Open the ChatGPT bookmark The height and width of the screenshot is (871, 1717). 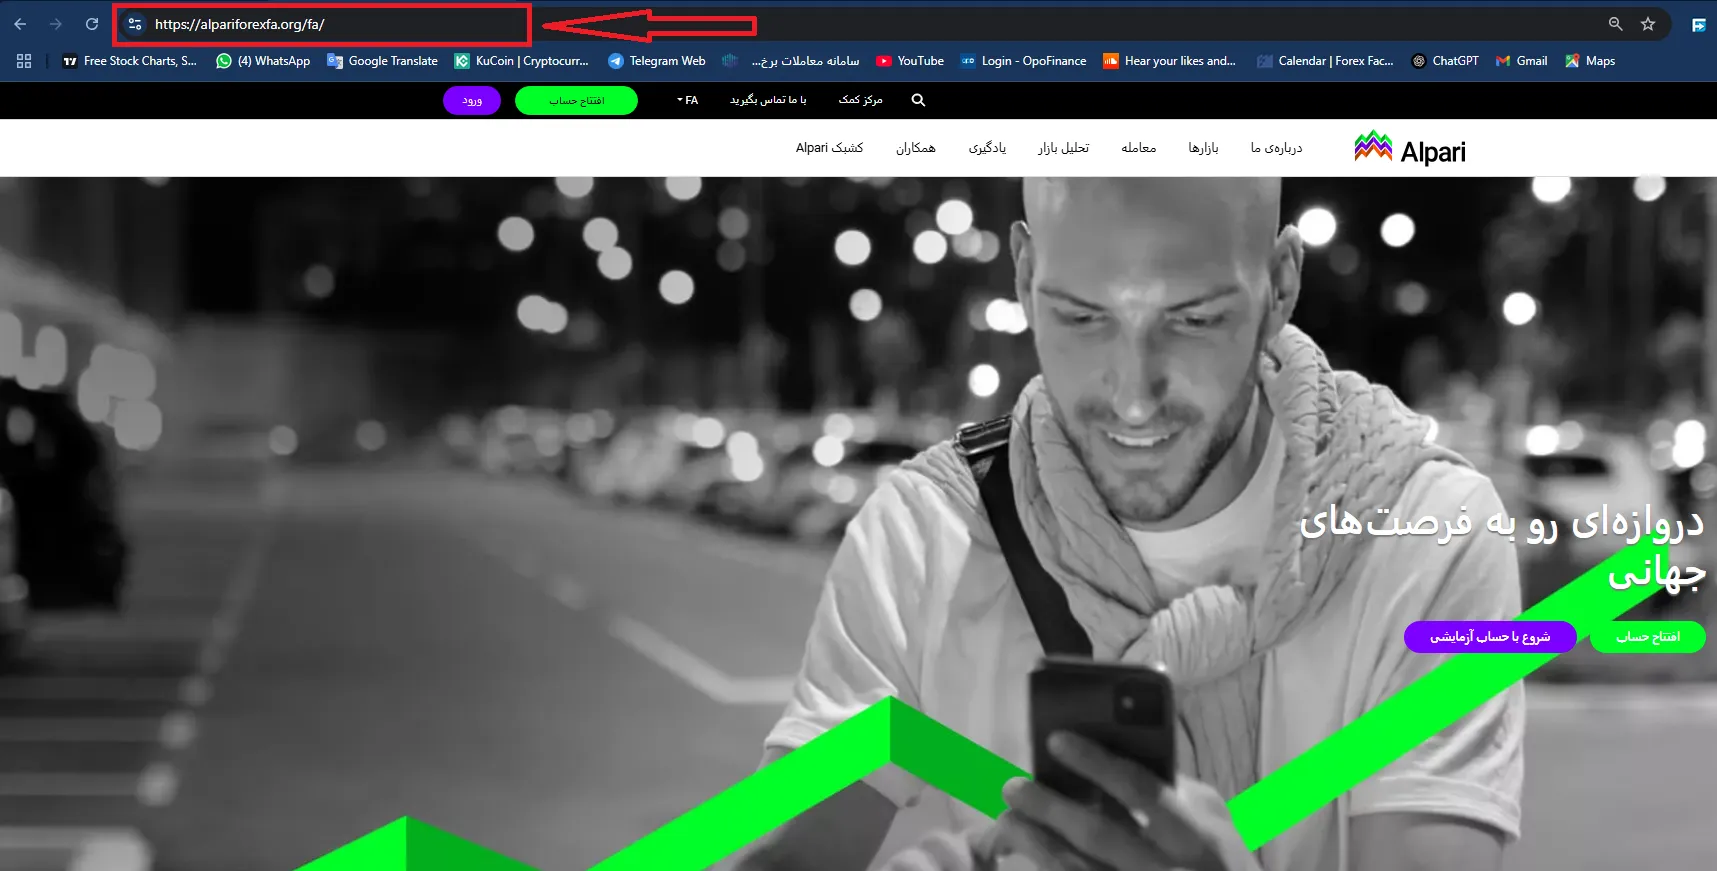click(x=1445, y=61)
